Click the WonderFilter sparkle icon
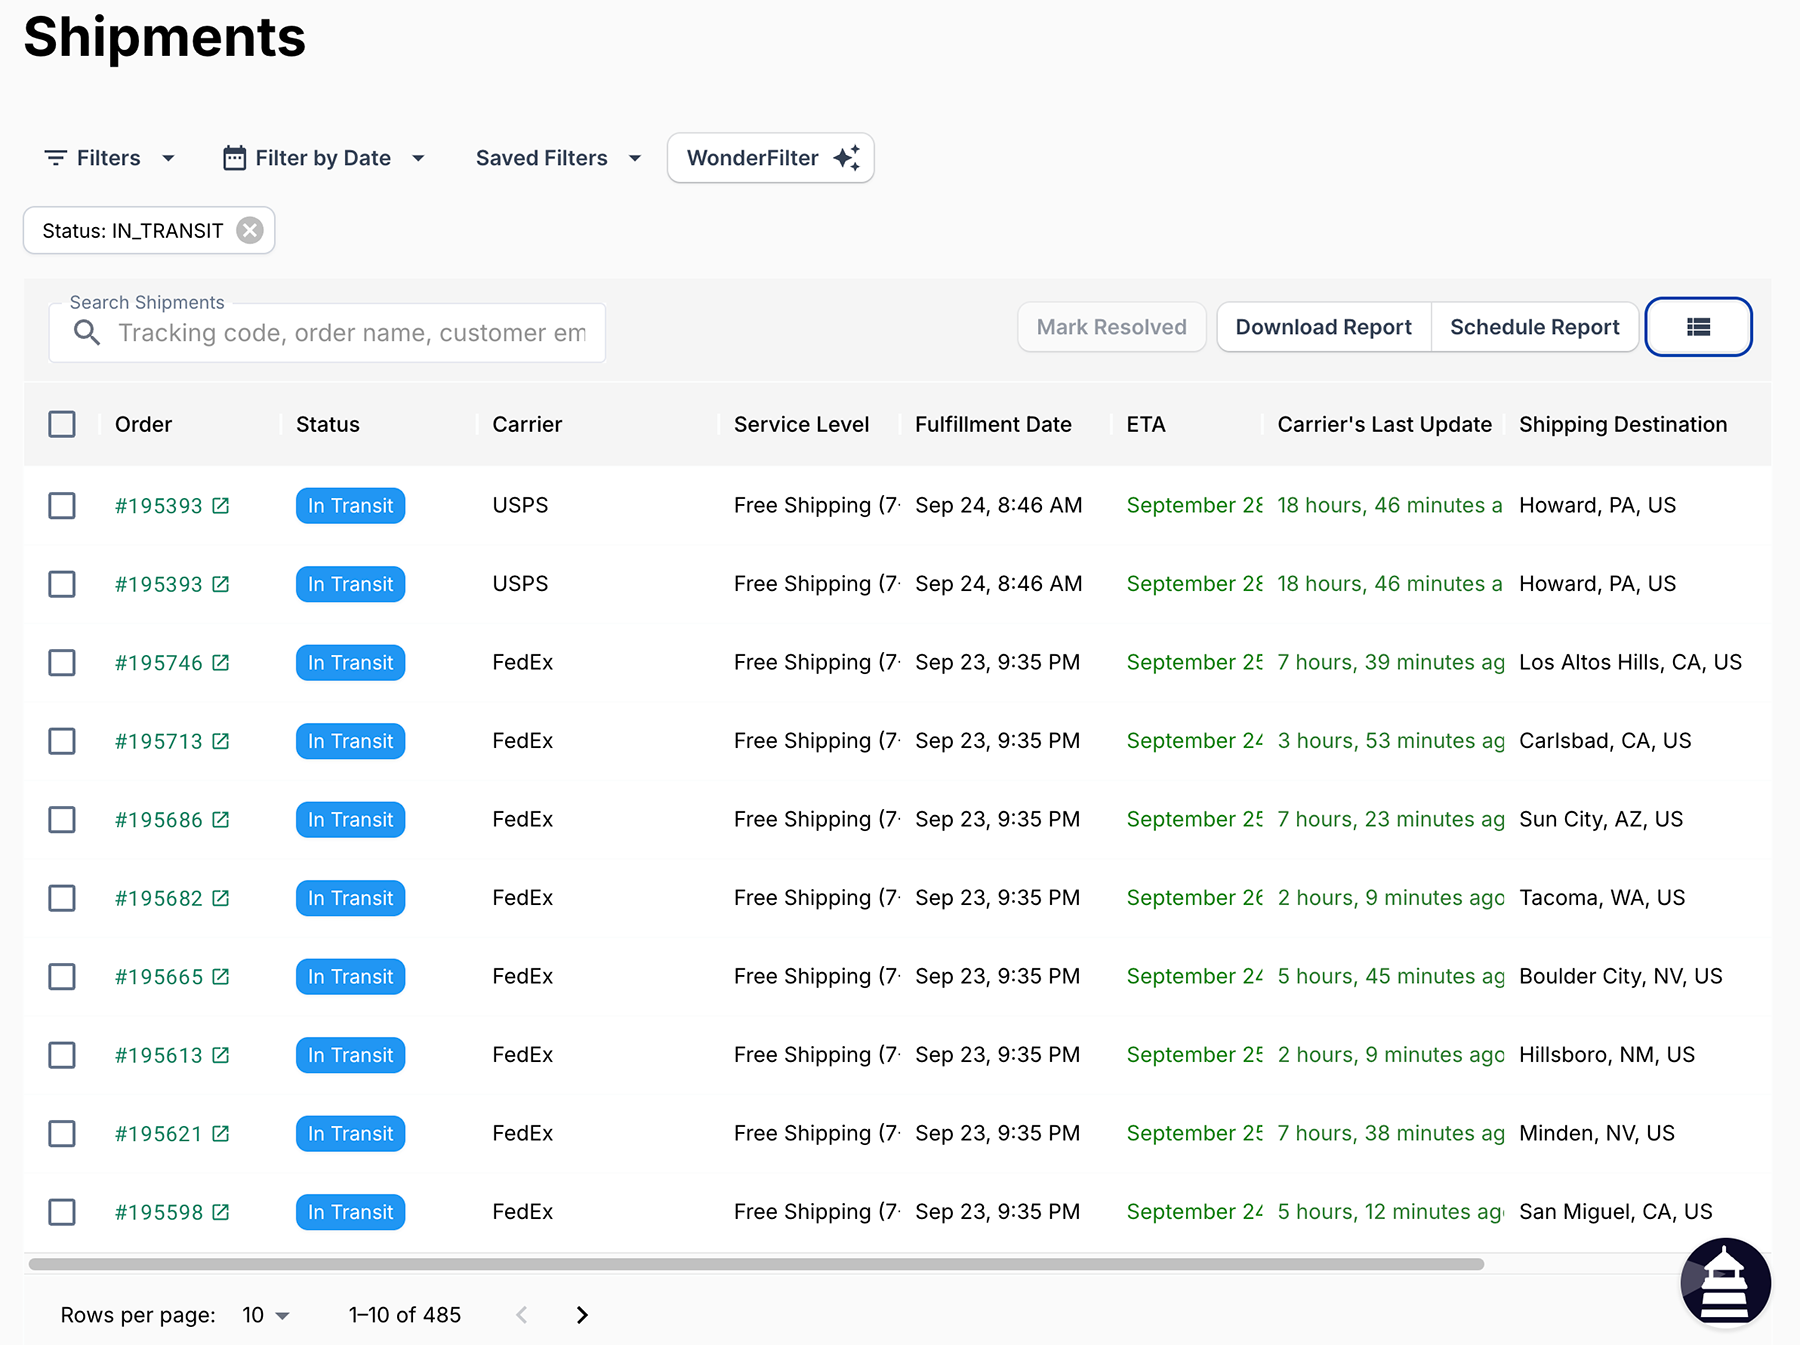The height and width of the screenshot is (1345, 1800). click(847, 158)
